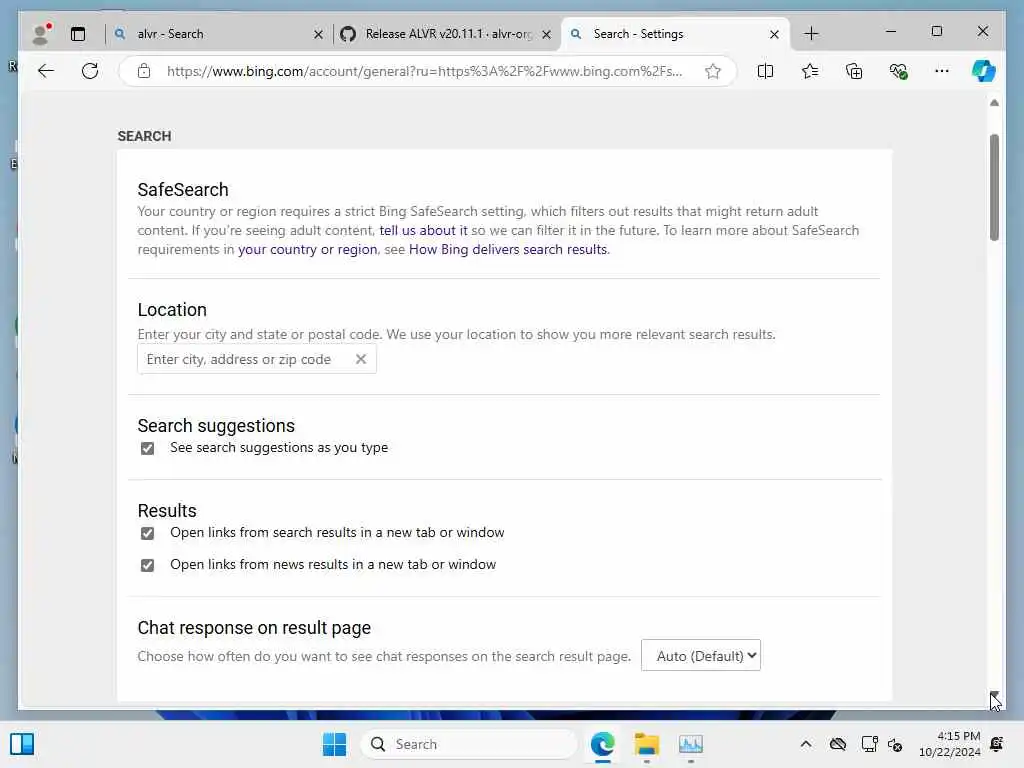This screenshot has height=768, width=1024.
Task: Open the Favorites list
Action: pyautogui.click(x=810, y=71)
